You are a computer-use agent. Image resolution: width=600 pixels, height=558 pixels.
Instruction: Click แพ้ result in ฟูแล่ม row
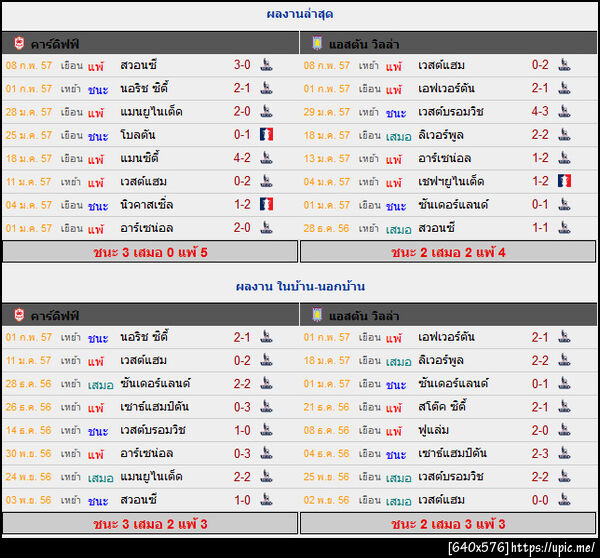pos(394,431)
